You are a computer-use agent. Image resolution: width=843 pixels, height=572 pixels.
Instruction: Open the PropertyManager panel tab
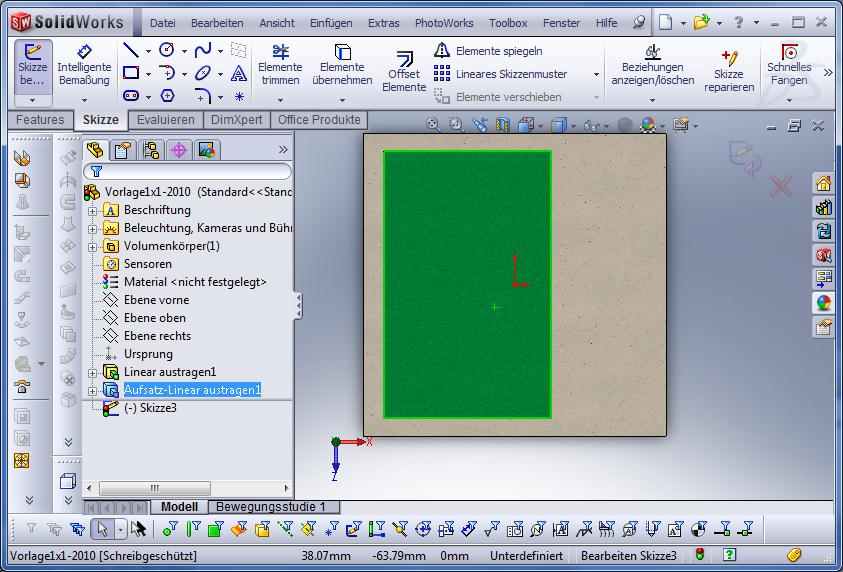pos(123,150)
